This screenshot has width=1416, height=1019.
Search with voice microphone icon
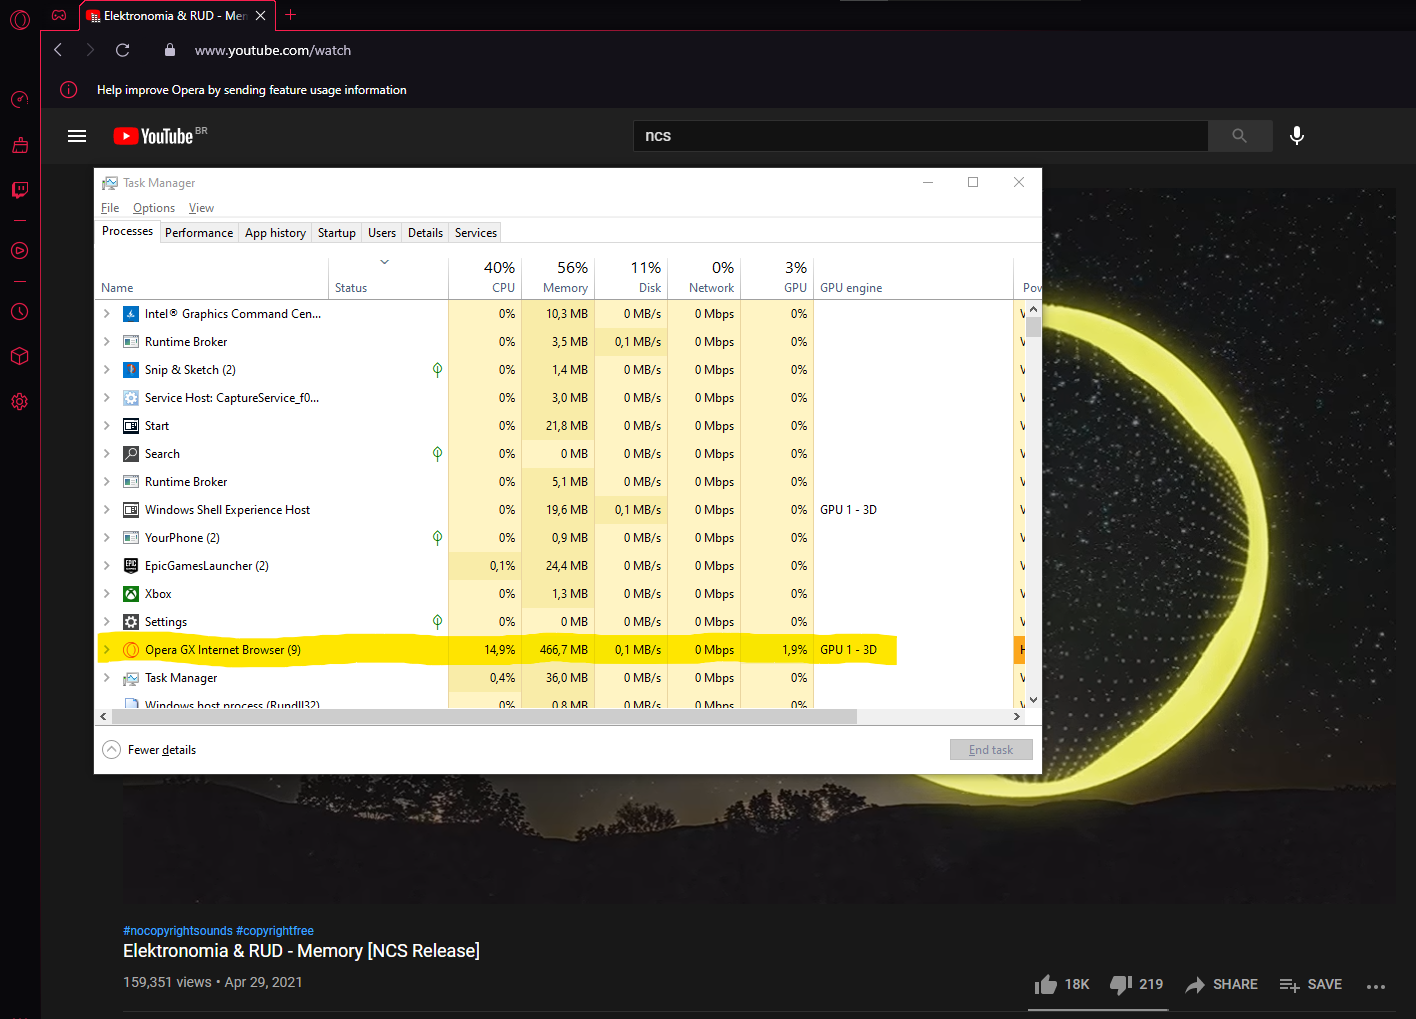coord(1297,136)
